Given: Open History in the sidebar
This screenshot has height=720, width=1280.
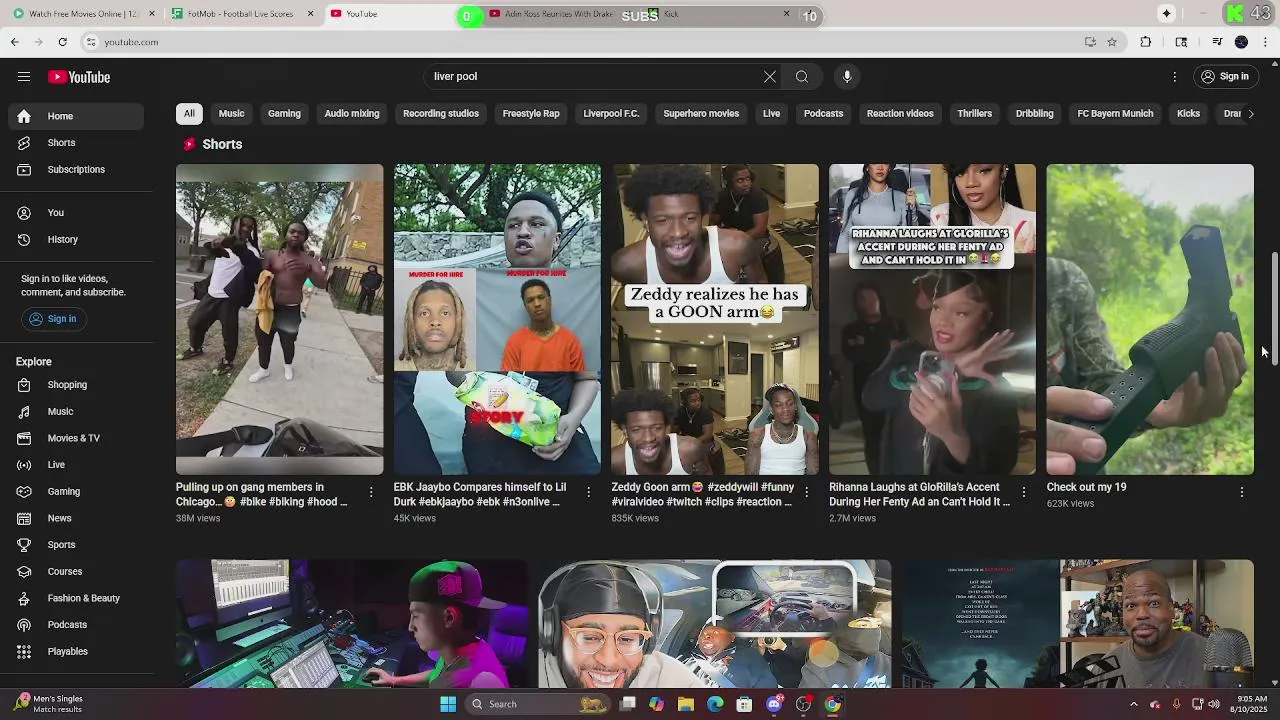Looking at the screenshot, I should (x=76, y=240).
